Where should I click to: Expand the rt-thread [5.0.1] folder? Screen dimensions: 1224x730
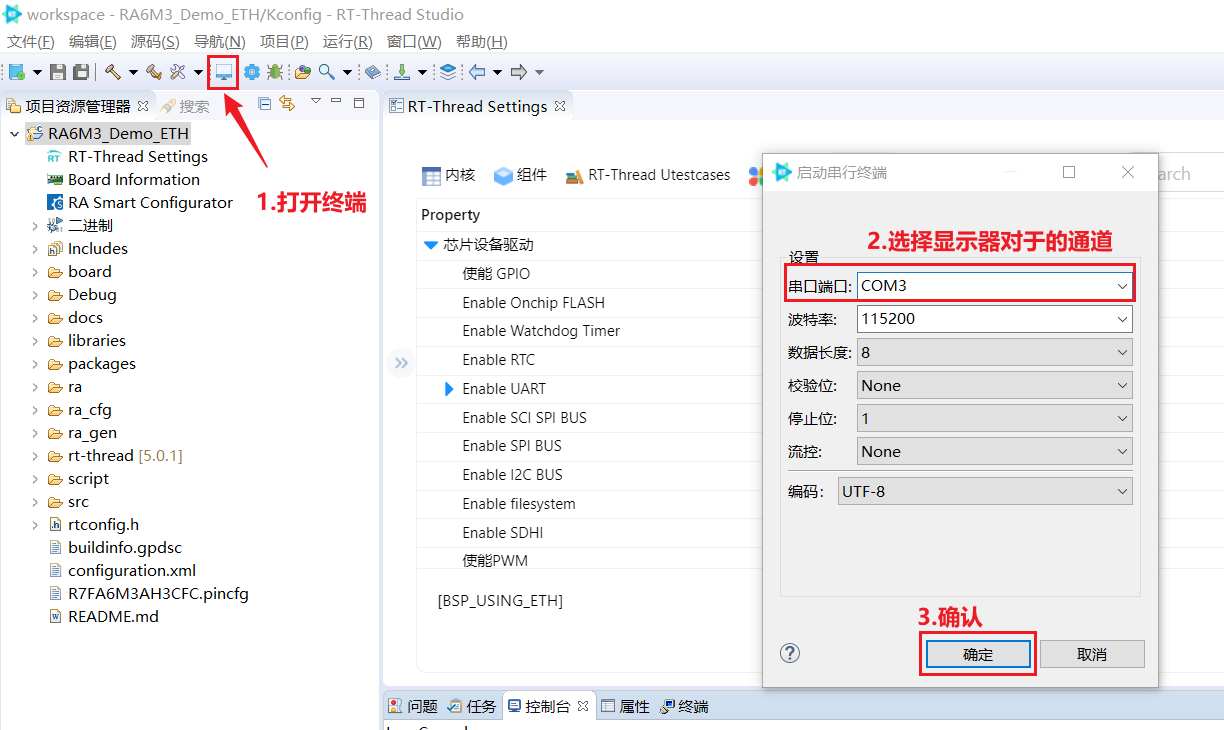pos(35,456)
